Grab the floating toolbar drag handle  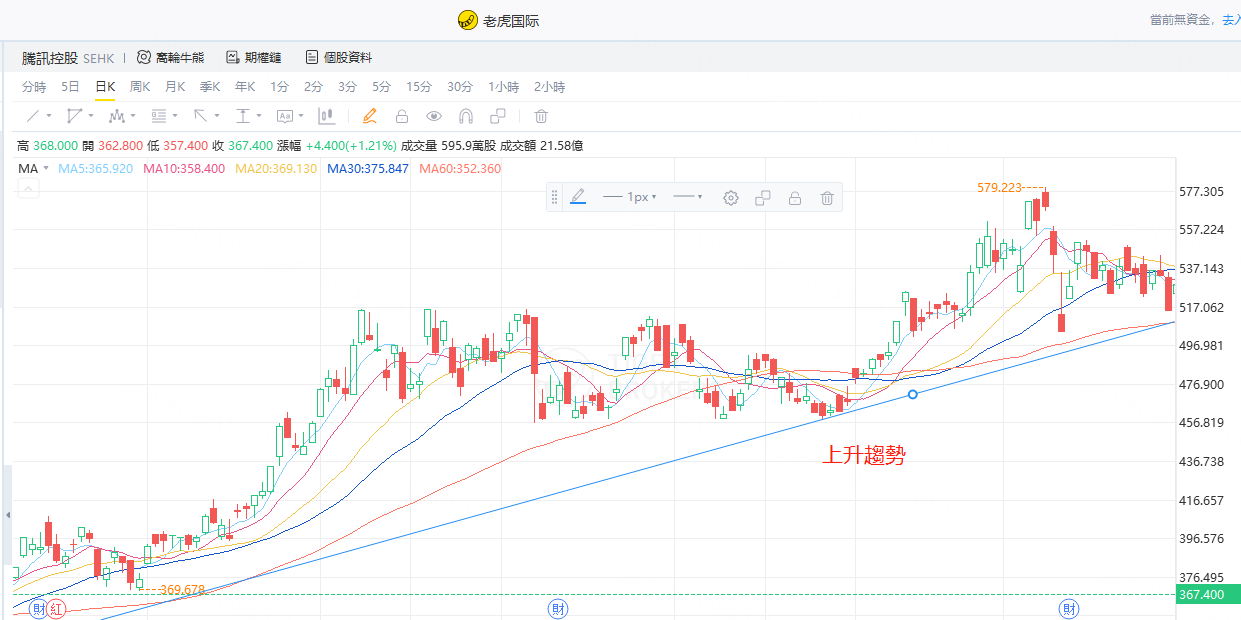point(555,198)
